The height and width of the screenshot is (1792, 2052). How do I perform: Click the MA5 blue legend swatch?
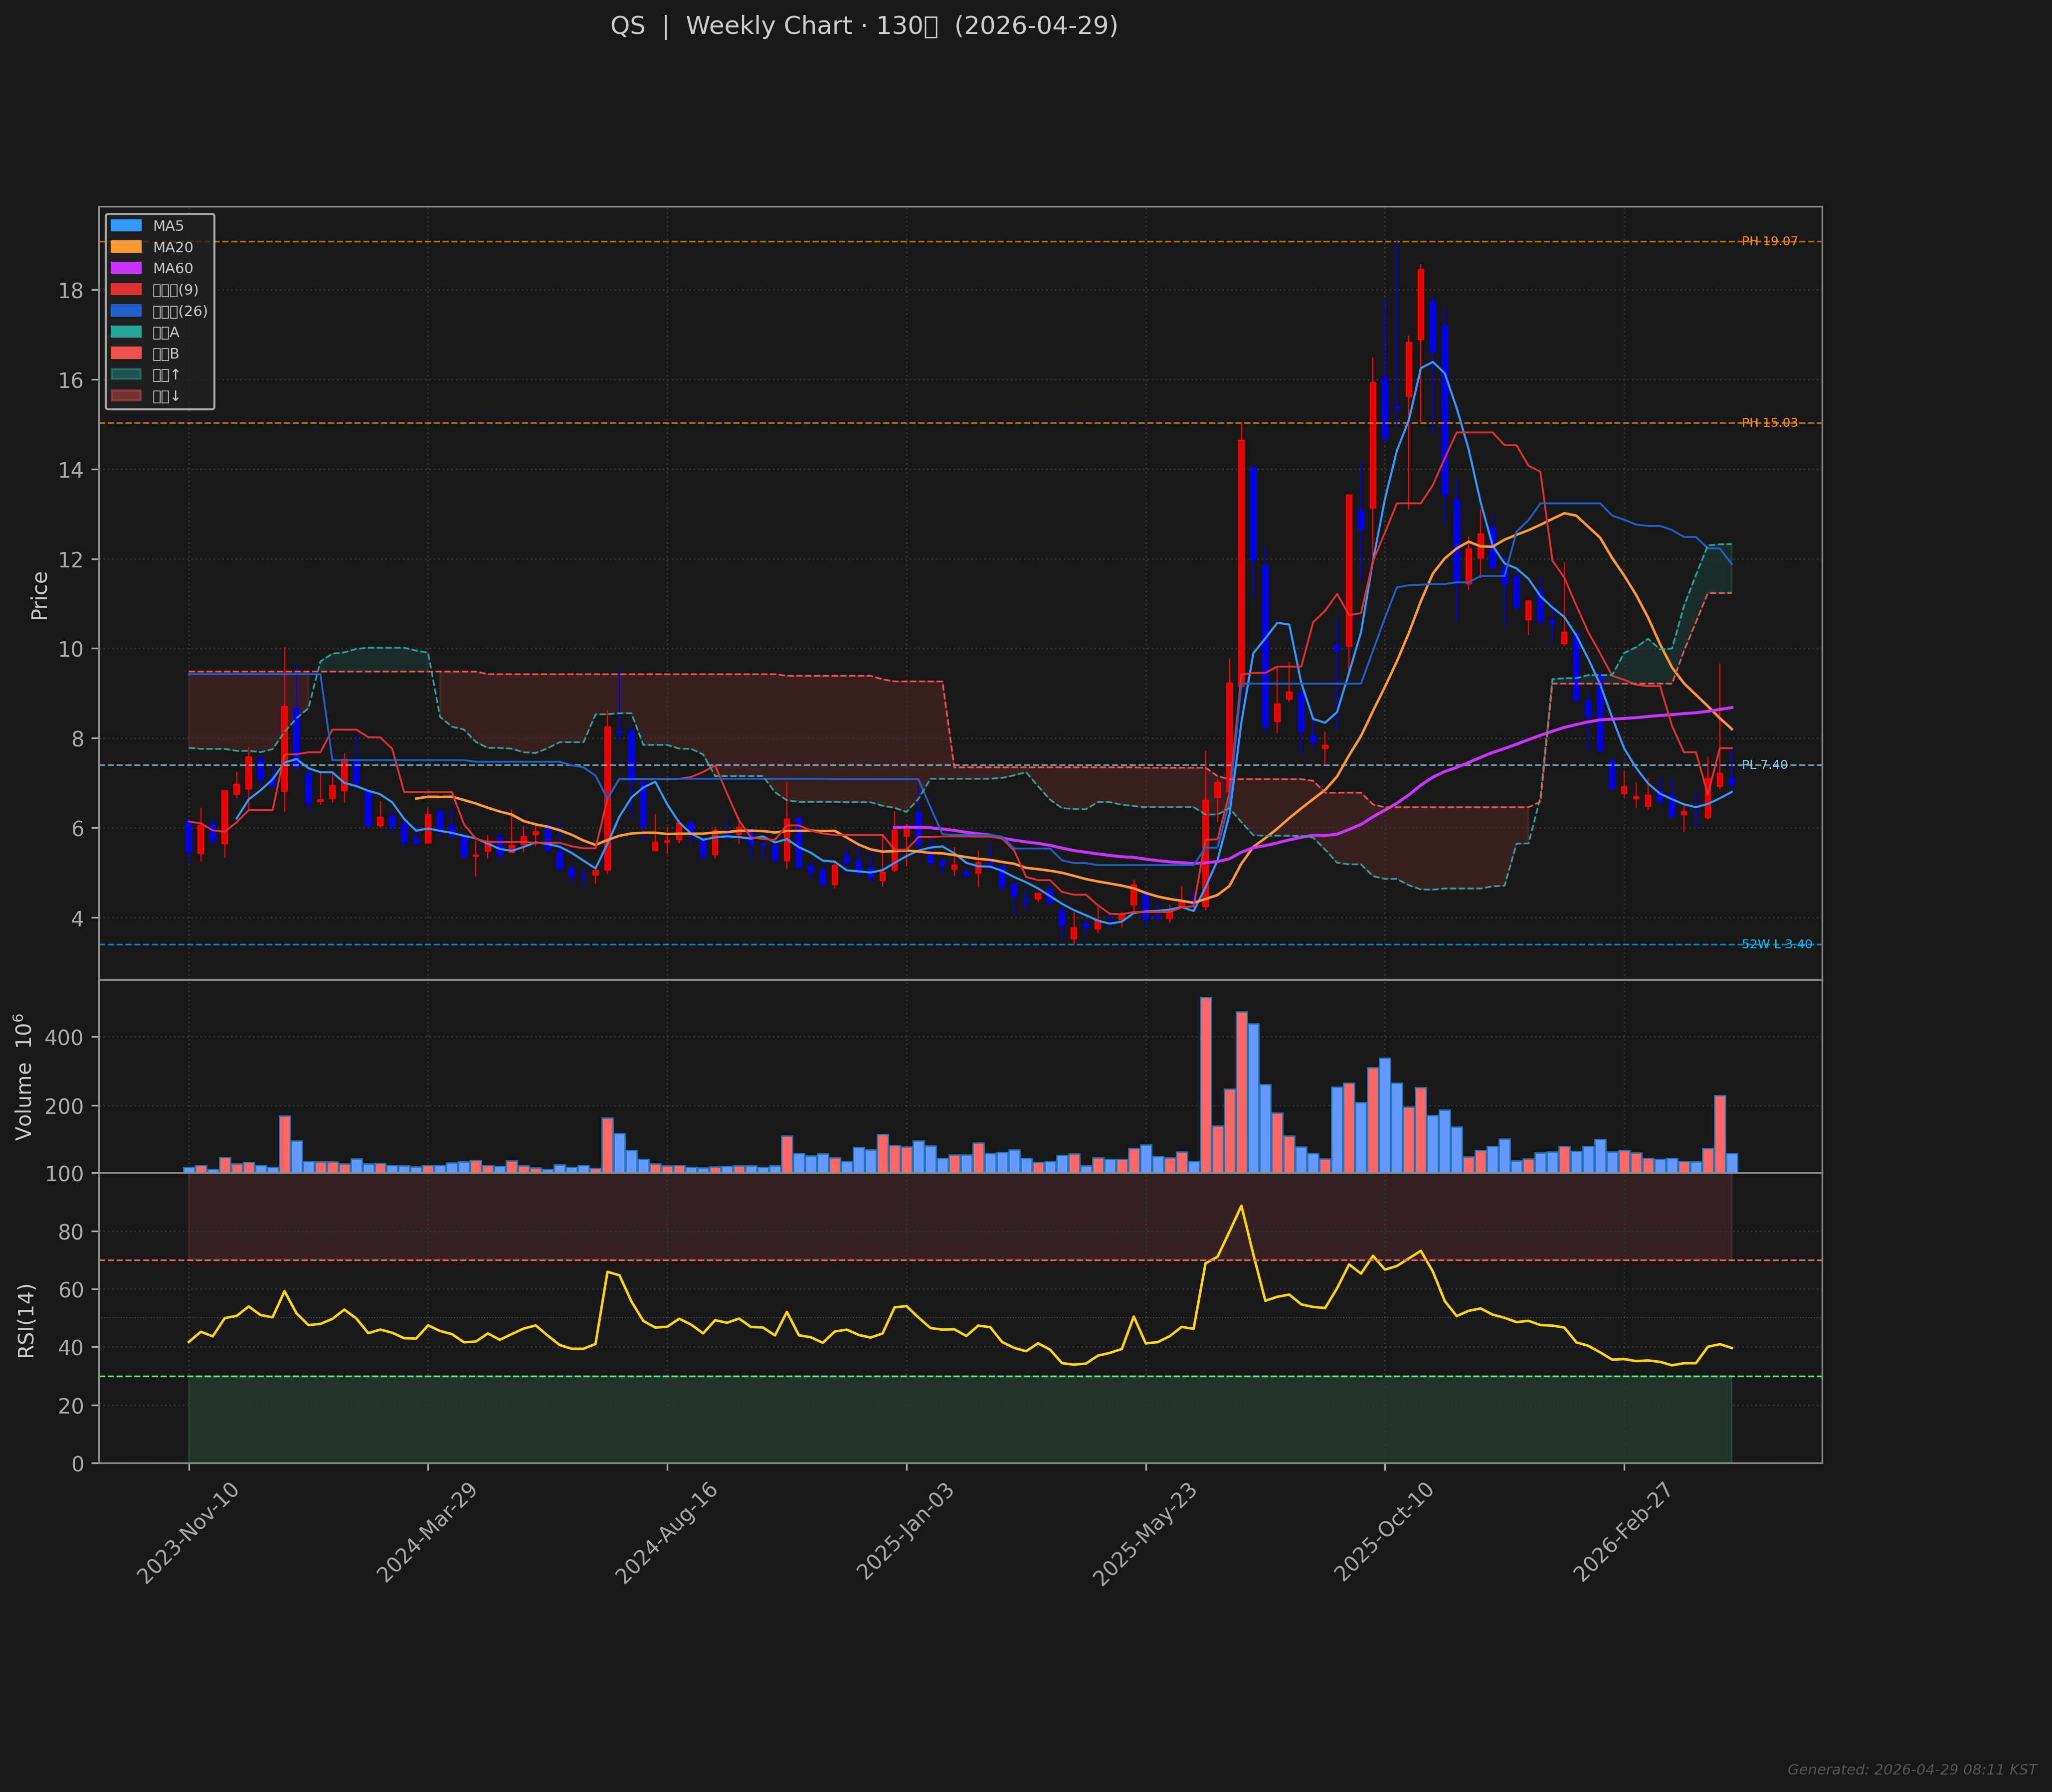tap(126, 226)
